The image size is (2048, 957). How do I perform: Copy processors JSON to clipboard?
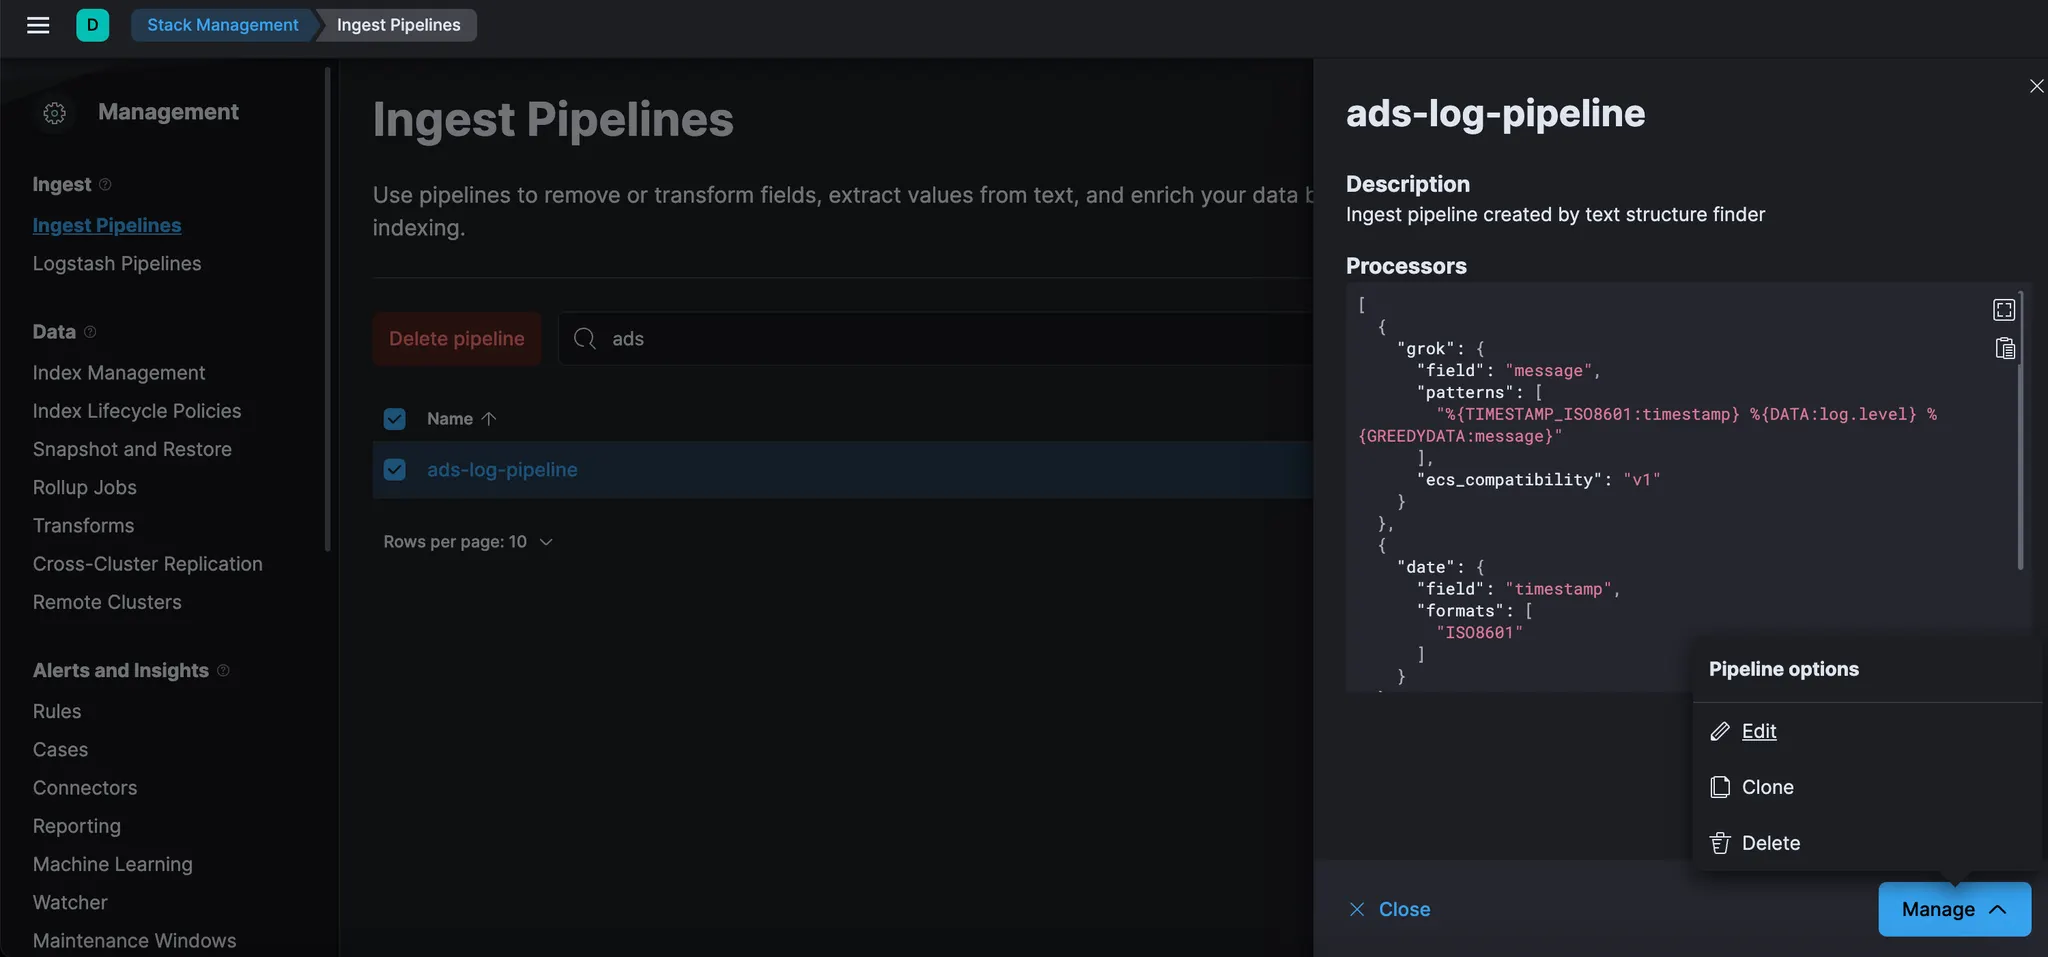click(x=2004, y=348)
